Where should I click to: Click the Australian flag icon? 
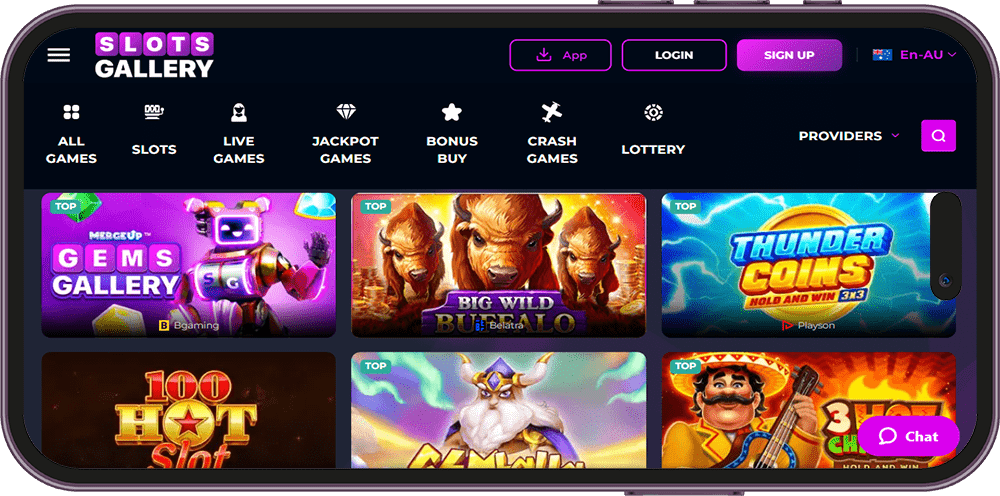[882, 55]
